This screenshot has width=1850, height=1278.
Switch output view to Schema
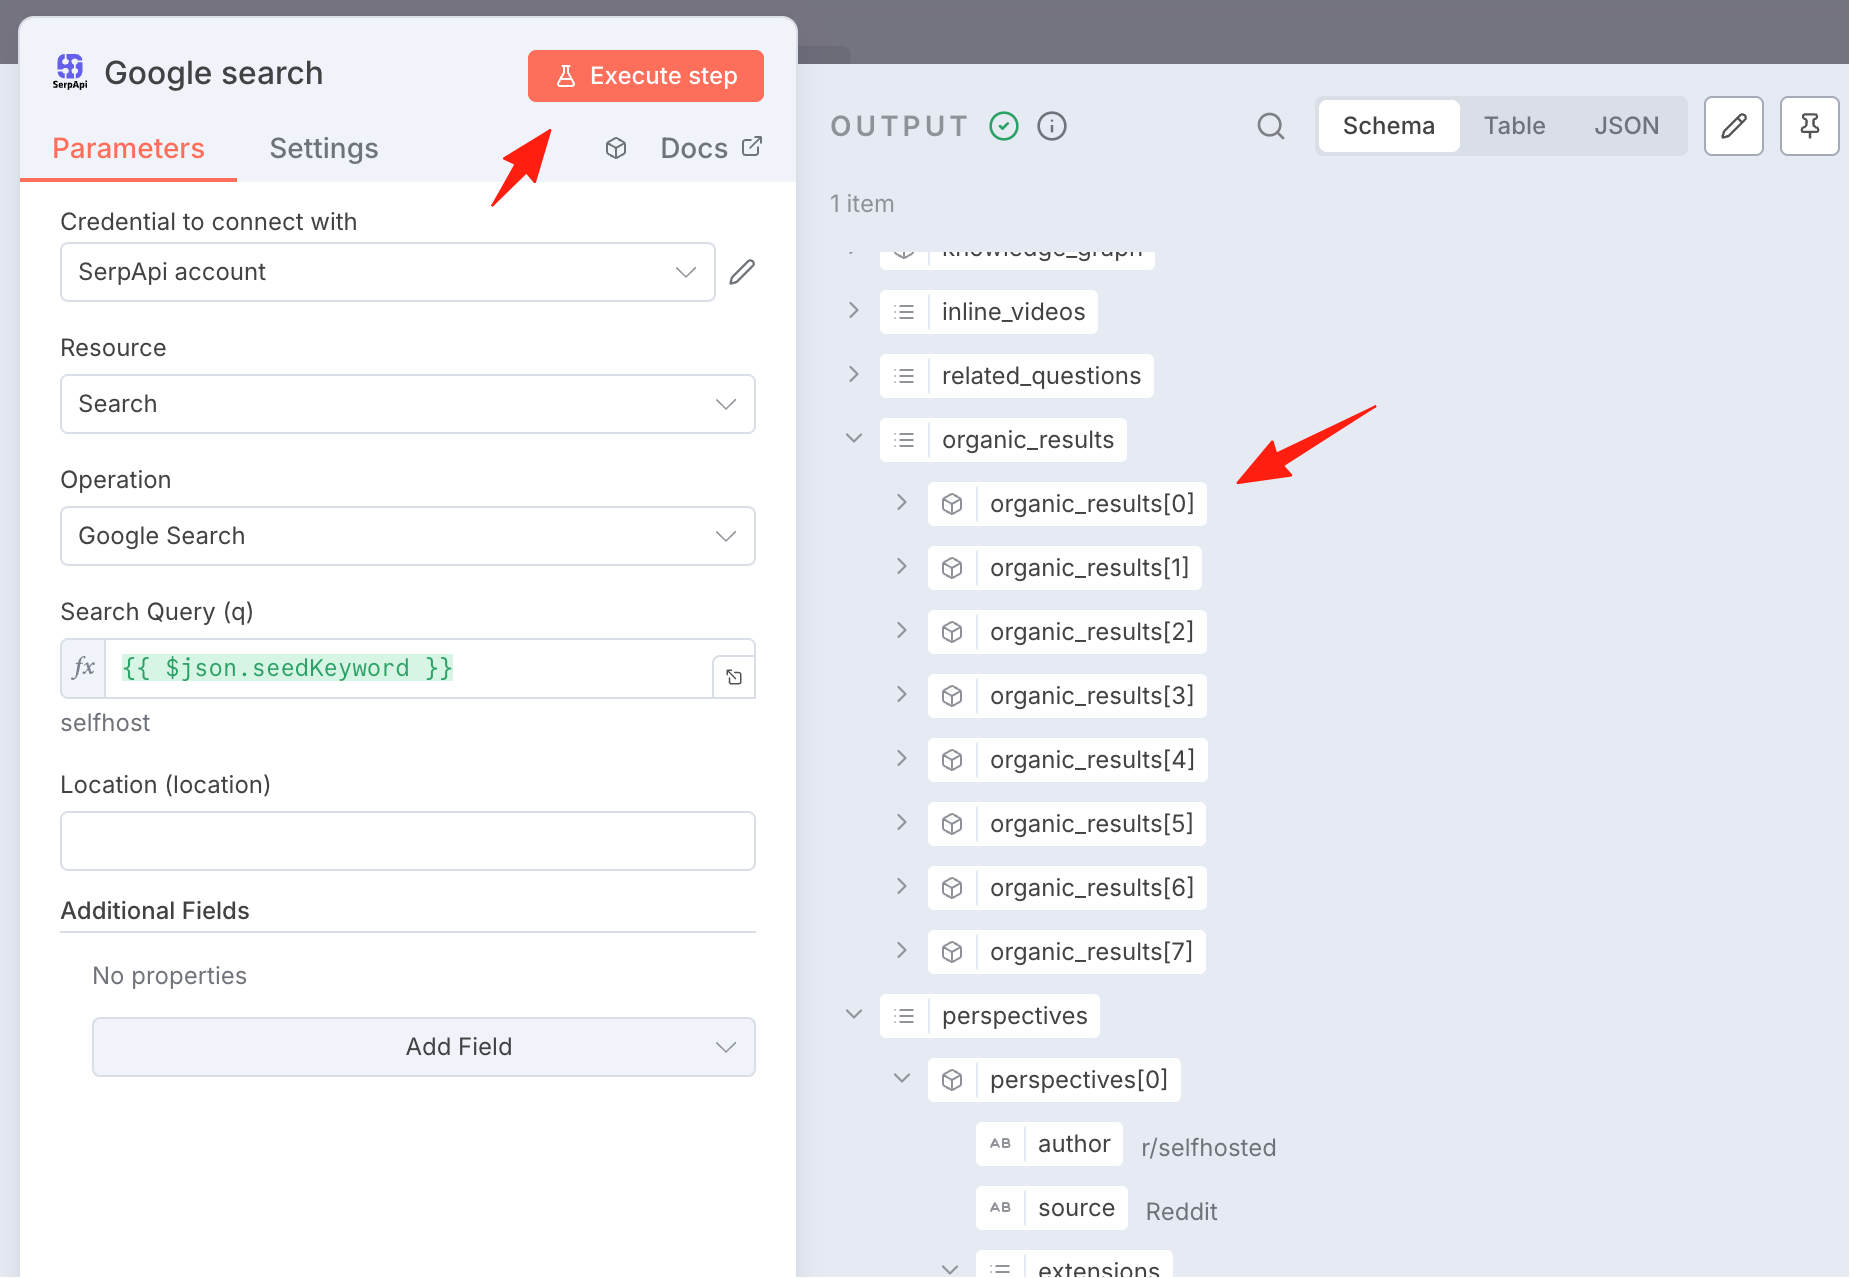coord(1389,126)
